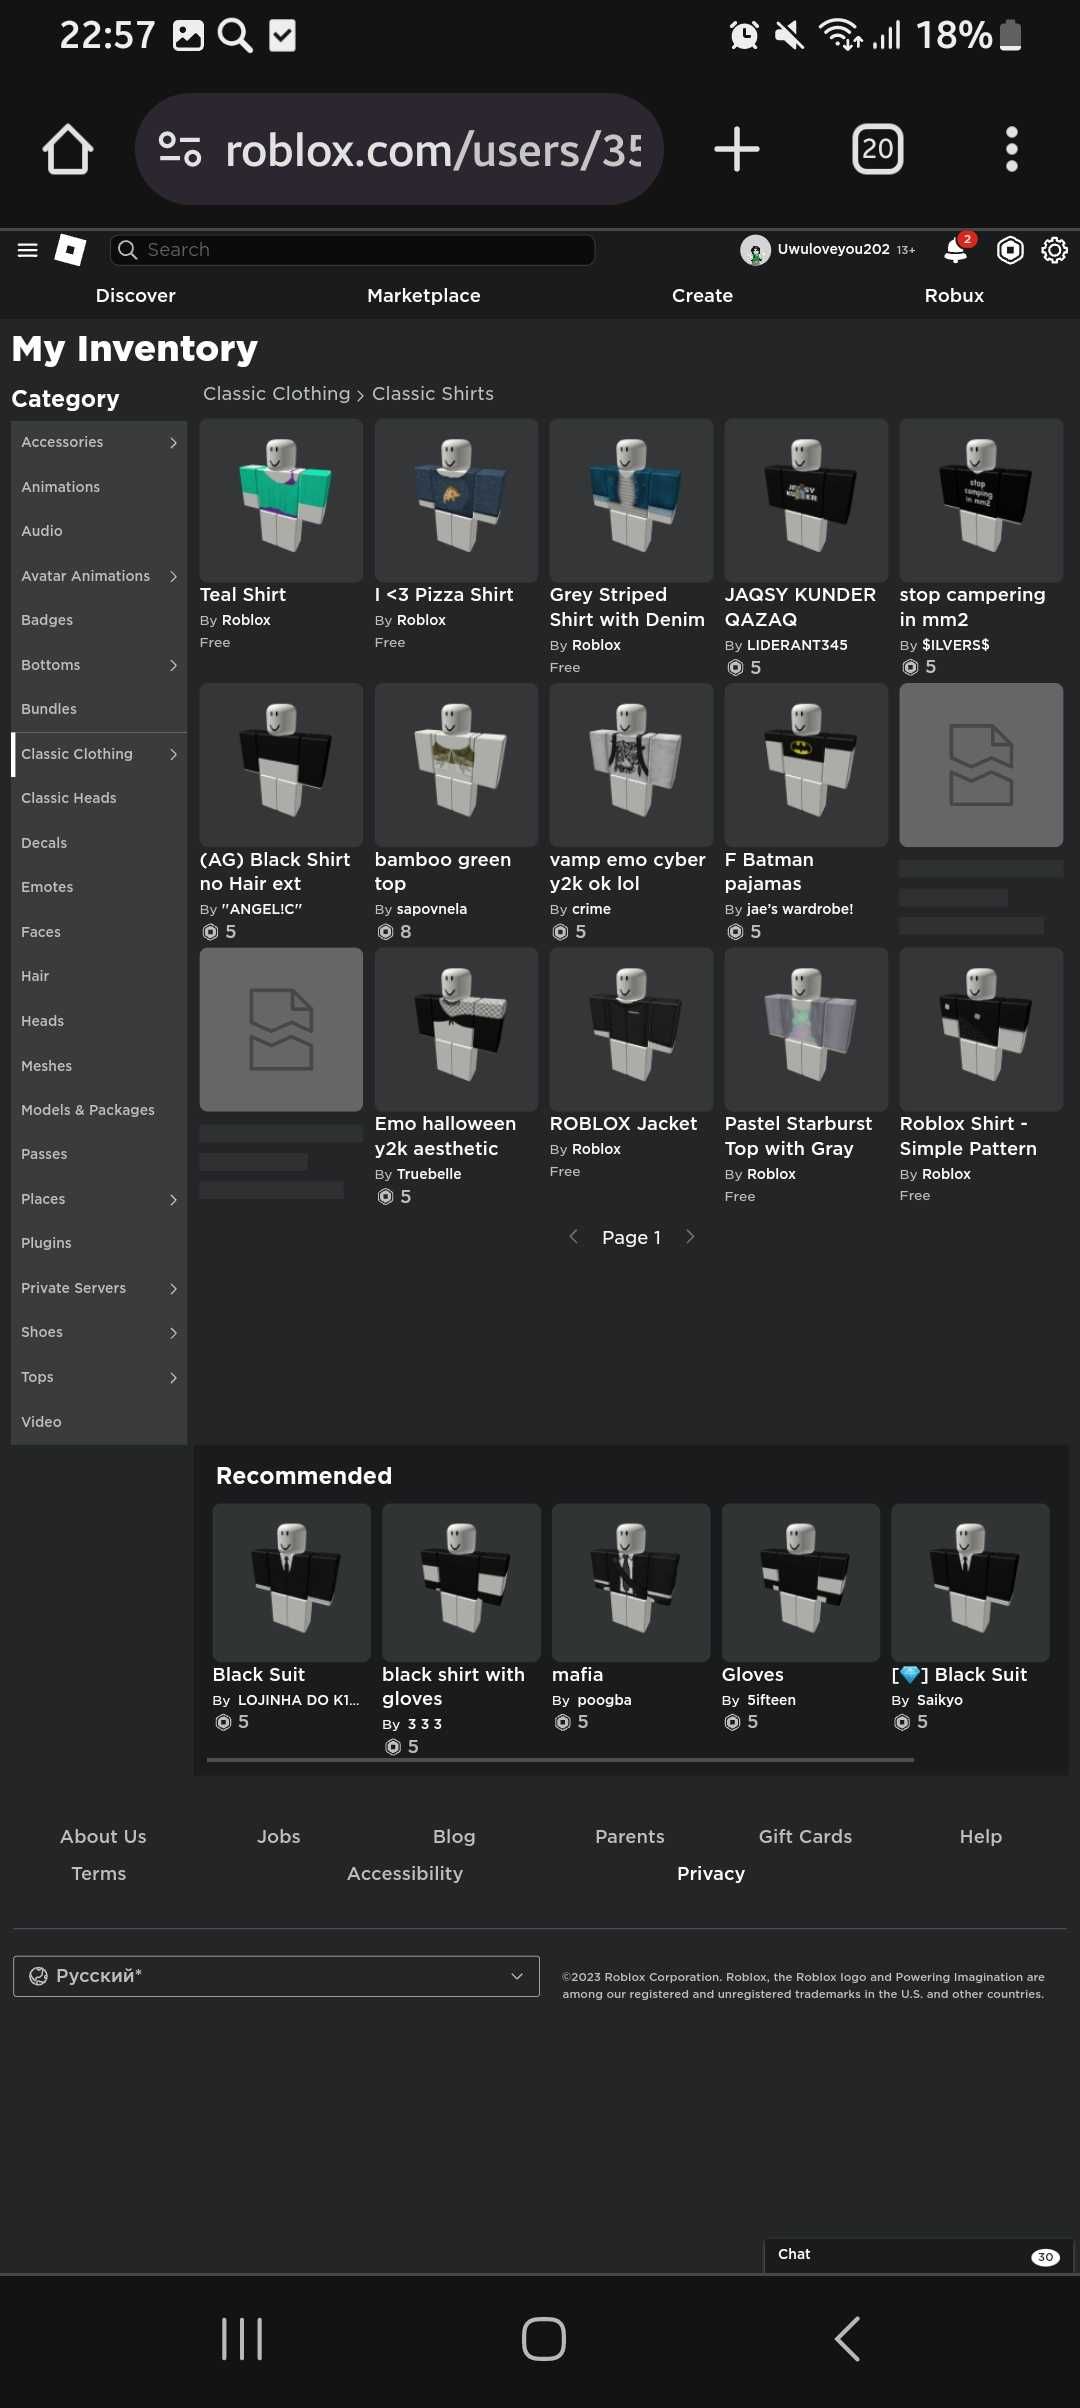Open the settings gear
This screenshot has width=1080, height=2408.
pyautogui.click(x=1054, y=250)
